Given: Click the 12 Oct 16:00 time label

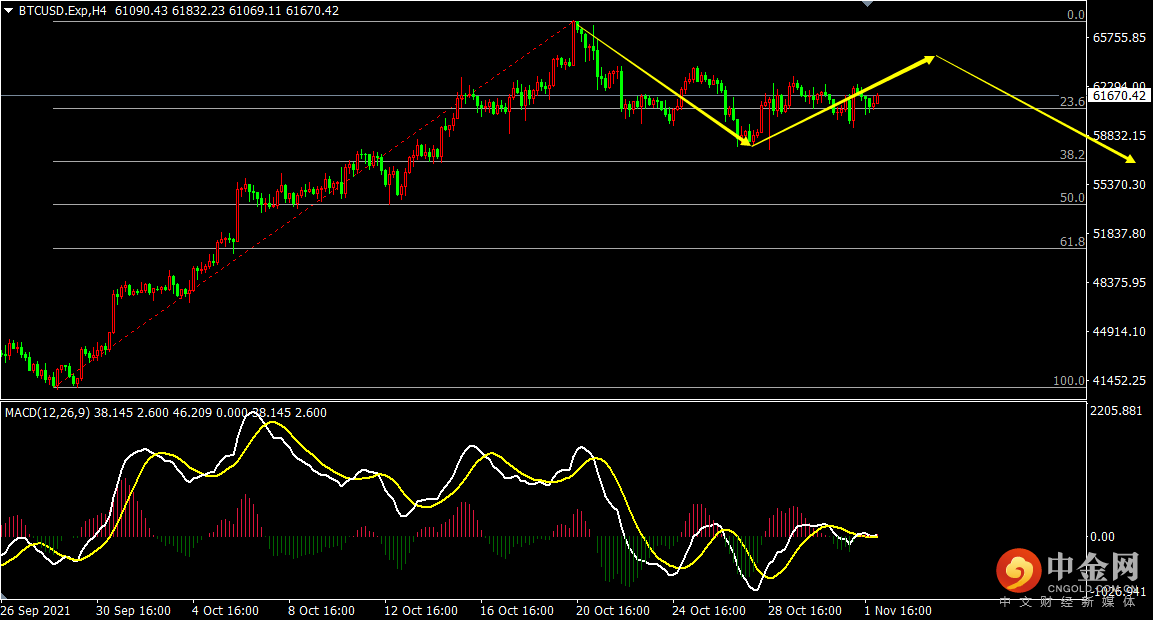Looking at the screenshot, I should click(x=421, y=610).
